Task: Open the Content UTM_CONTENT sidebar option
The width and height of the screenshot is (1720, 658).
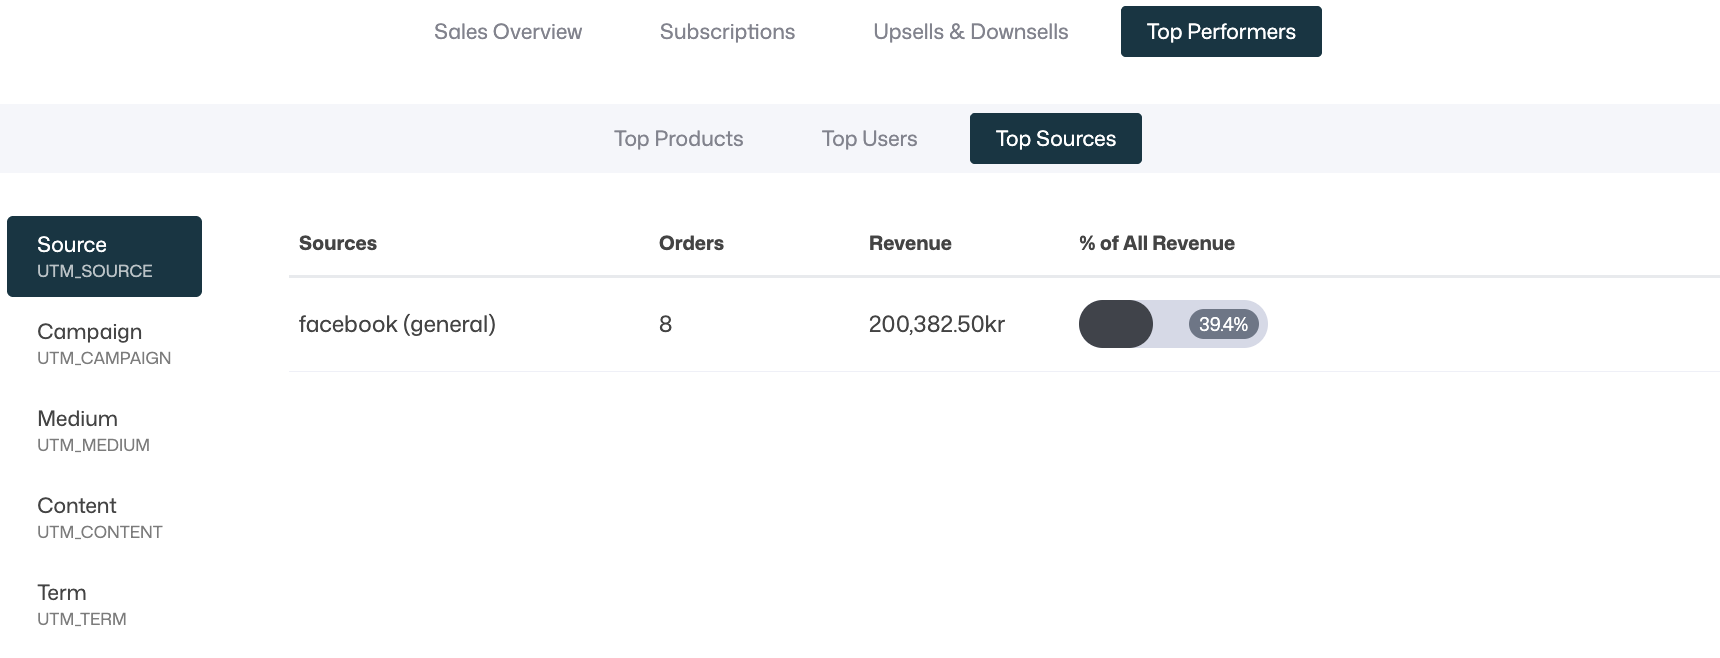Action: 99,518
